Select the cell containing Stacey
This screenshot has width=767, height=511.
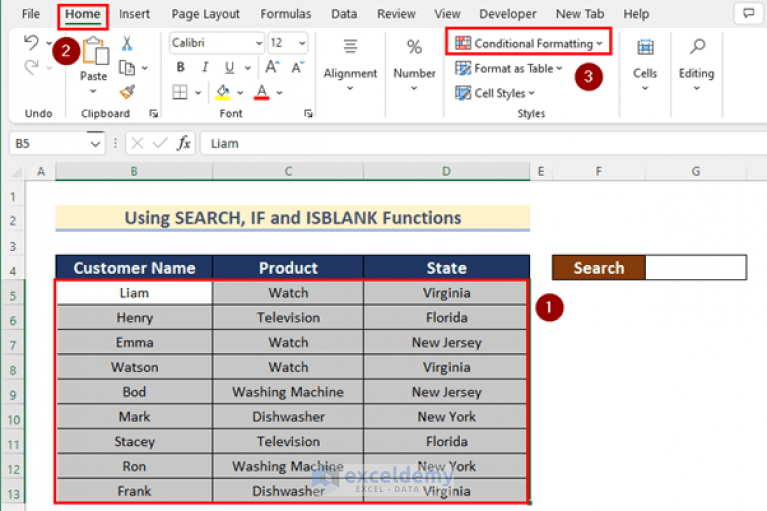pyautogui.click(x=135, y=442)
